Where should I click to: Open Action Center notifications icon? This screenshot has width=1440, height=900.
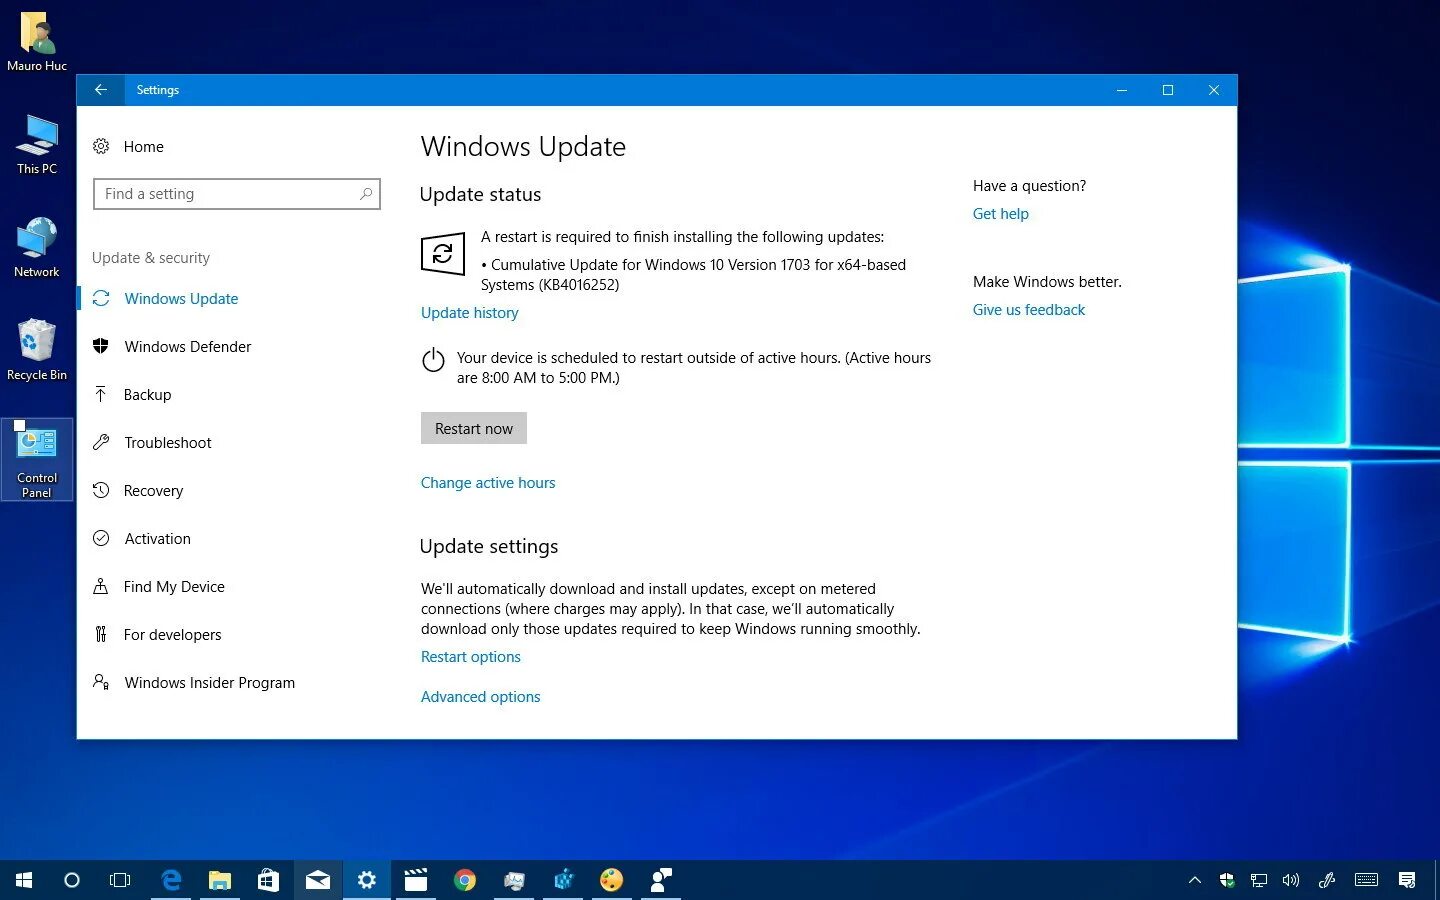(x=1407, y=880)
